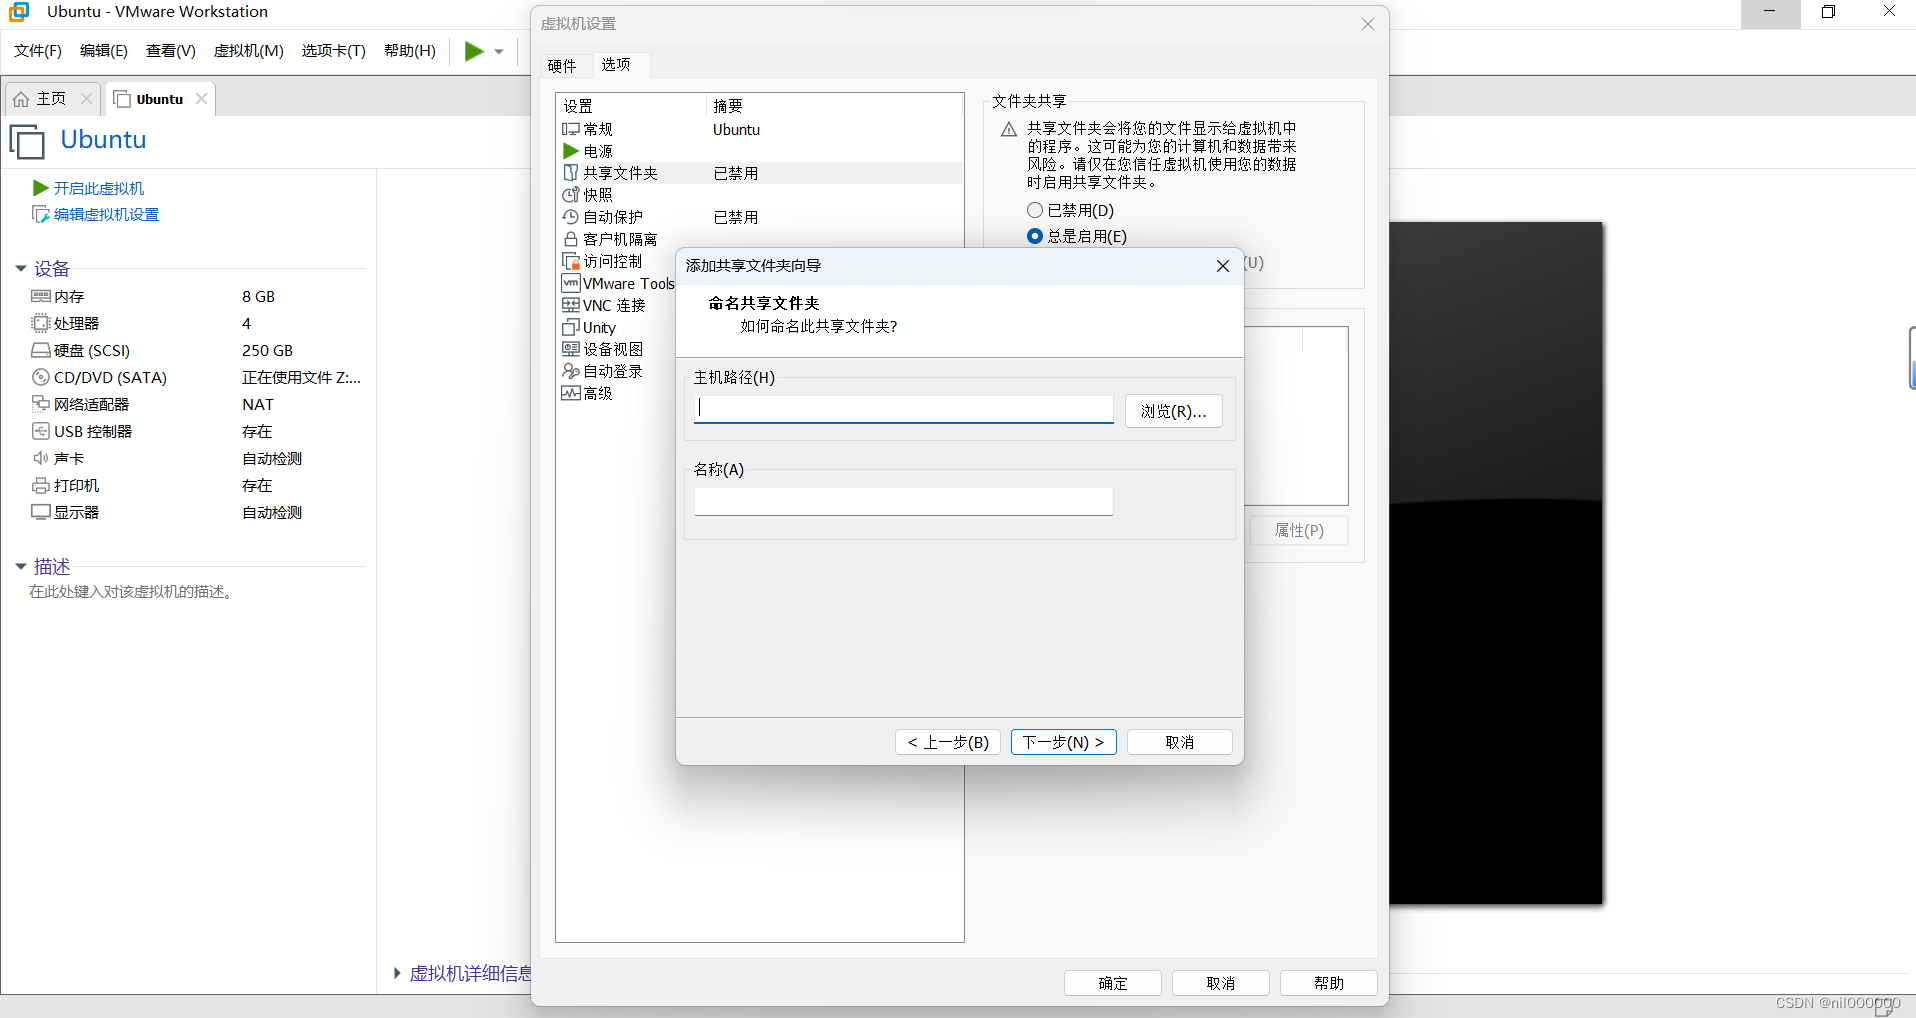Select the Unity settings icon
The image size is (1916, 1018).
tap(571, 327)
